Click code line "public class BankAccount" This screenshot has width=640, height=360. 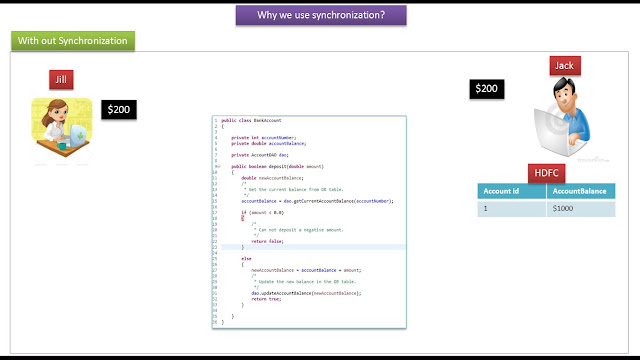251,120
